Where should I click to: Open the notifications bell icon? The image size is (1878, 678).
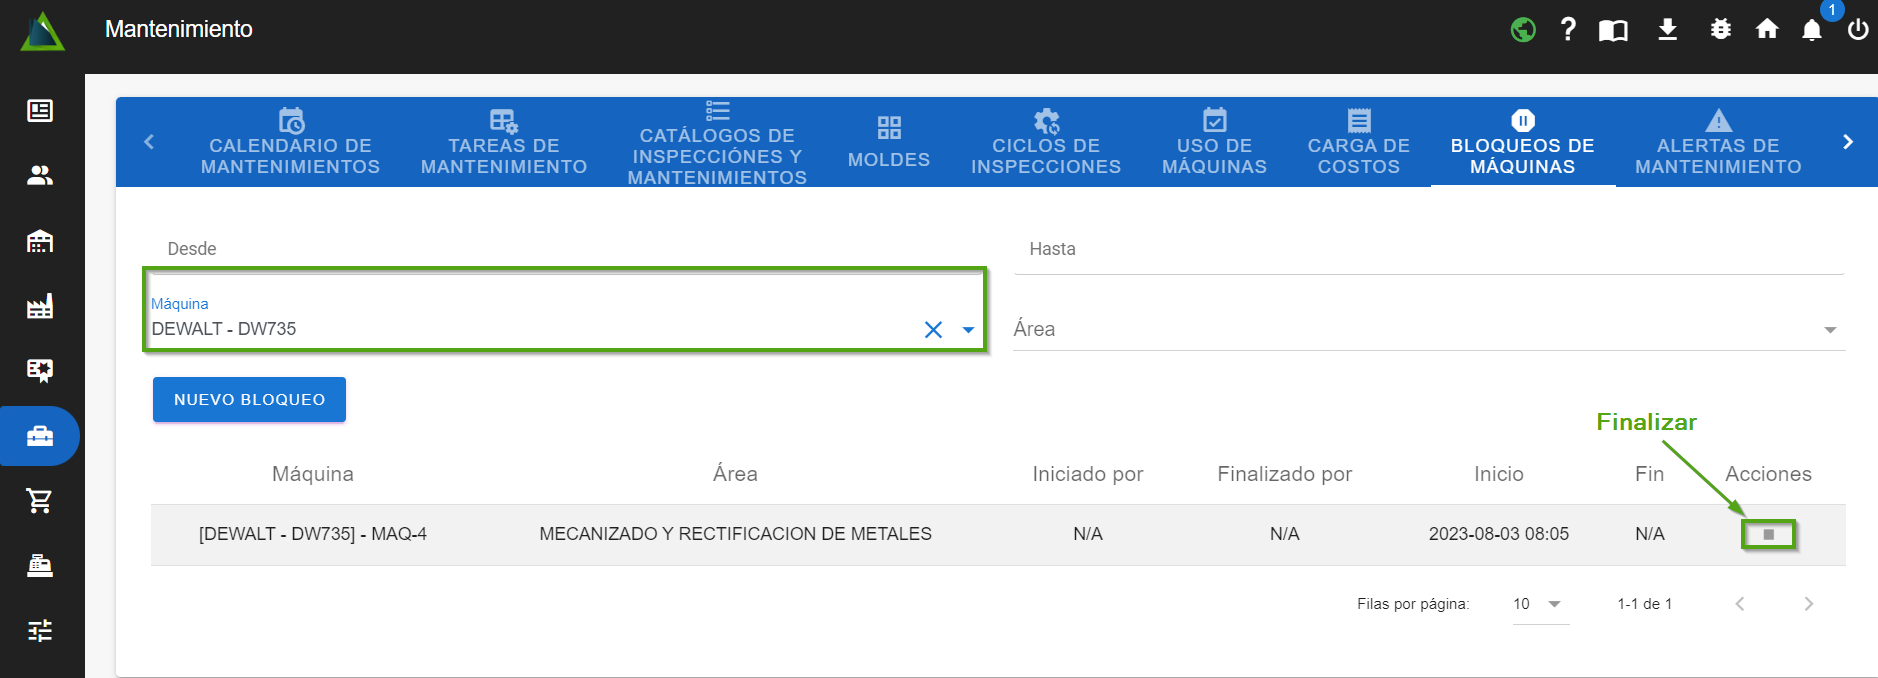(x=1811, y=30)
